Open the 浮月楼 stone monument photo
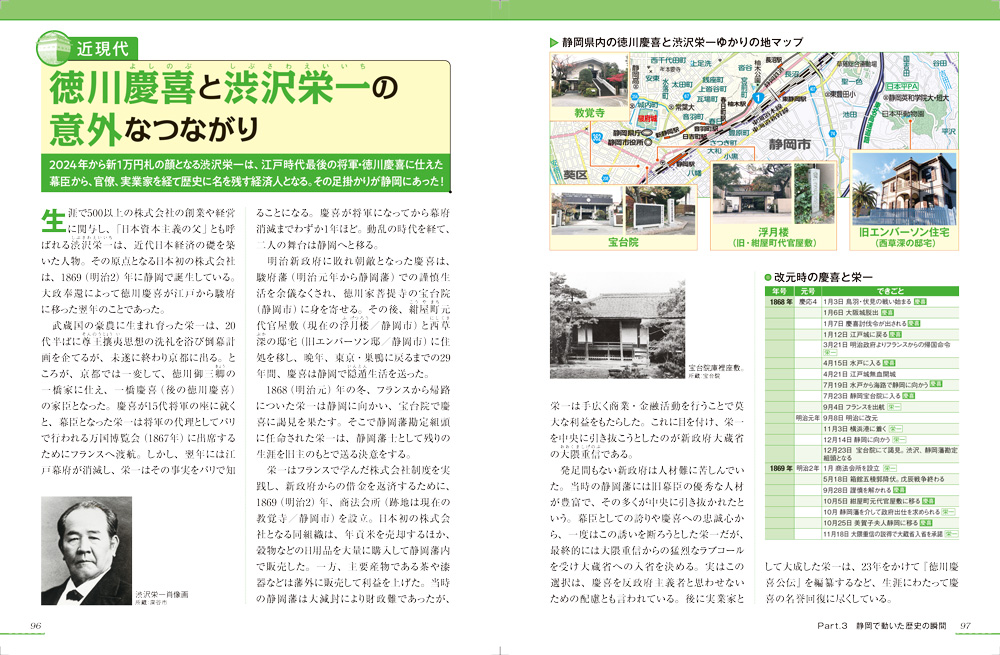Screen dimensions: 1000x655 (814, 194)
